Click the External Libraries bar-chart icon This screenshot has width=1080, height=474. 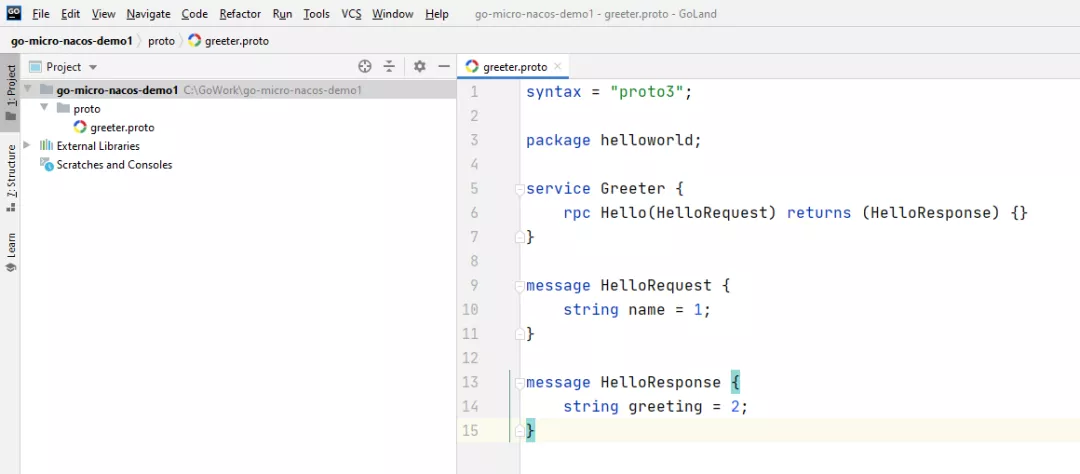pyautogui.click(x=46, y=145)
